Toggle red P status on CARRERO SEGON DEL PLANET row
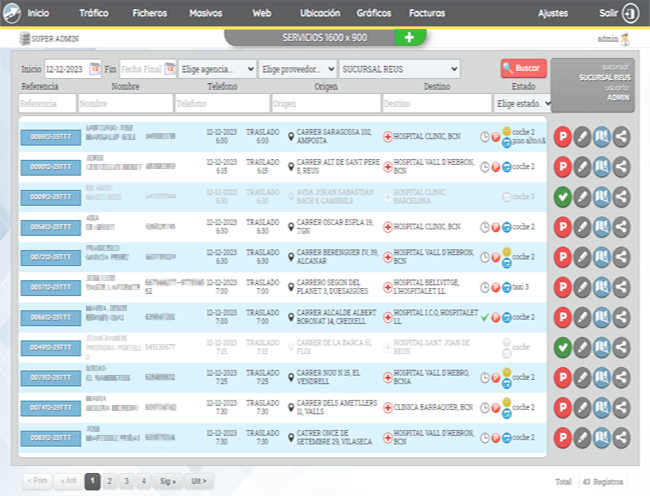Screen dimensions: 650x496 tap(563, 287)
